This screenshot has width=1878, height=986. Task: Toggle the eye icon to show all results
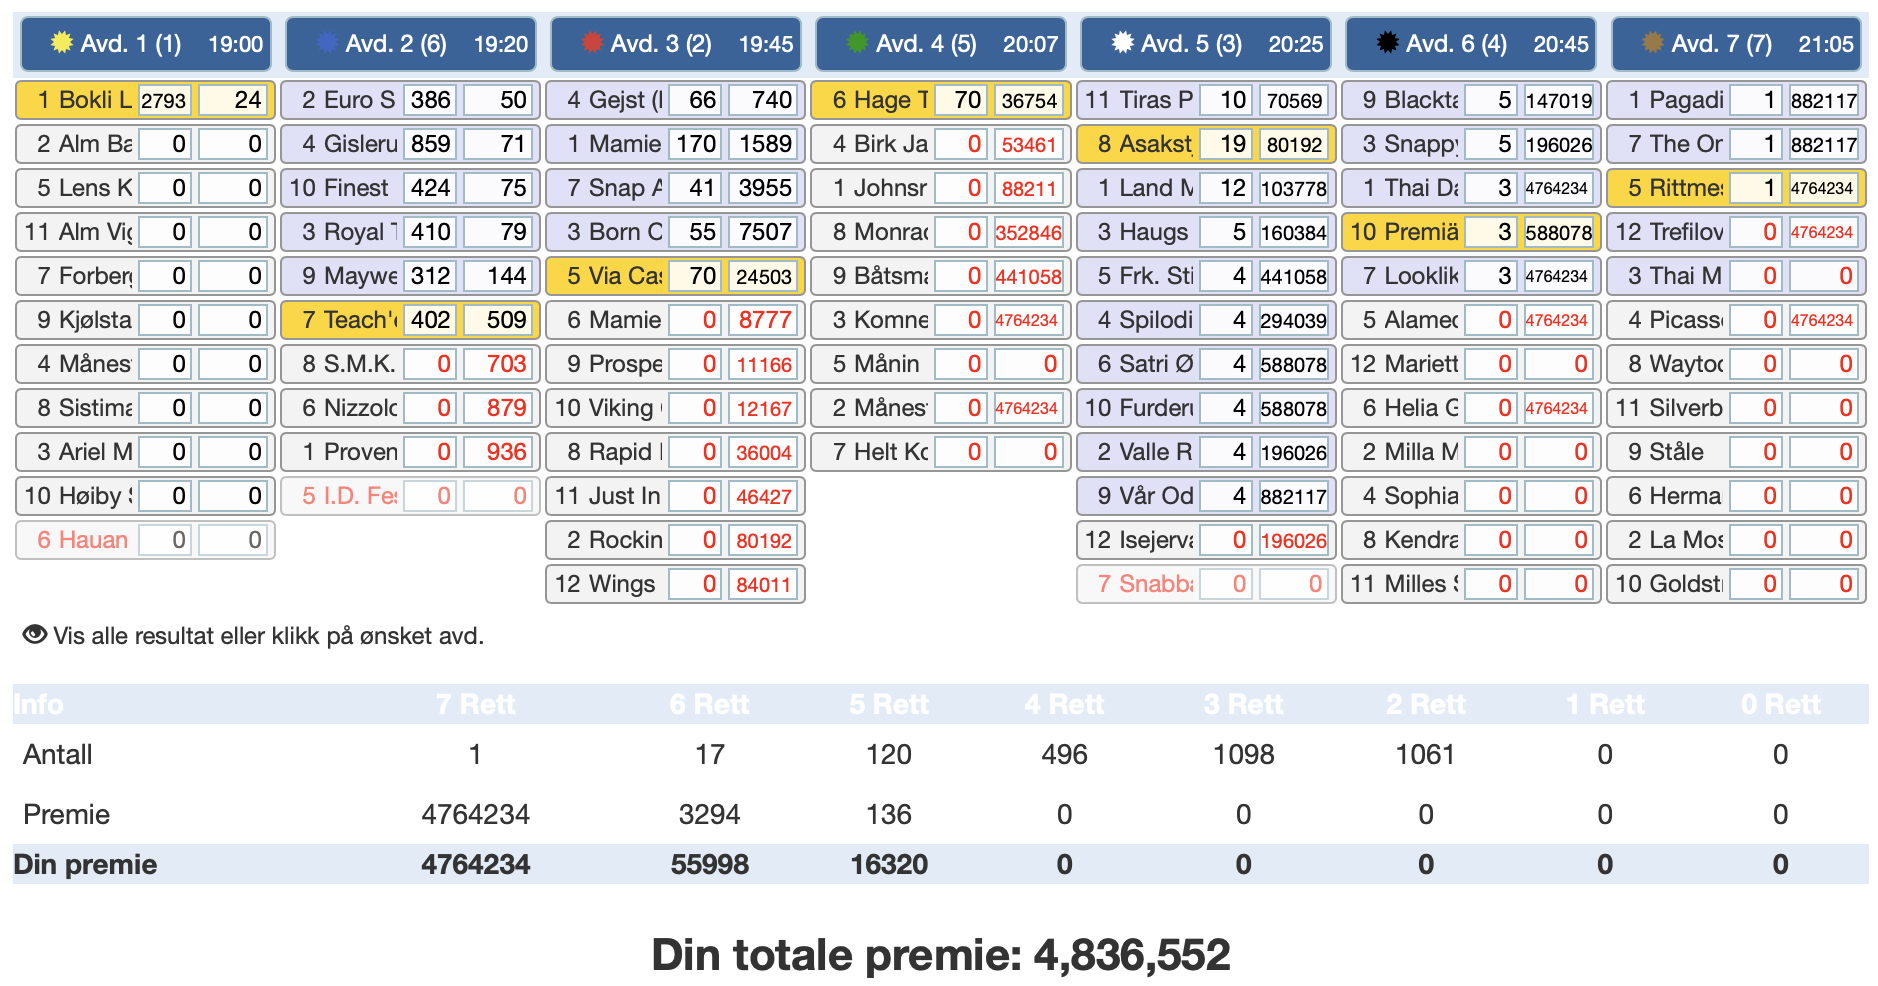[x=35, y=635]
